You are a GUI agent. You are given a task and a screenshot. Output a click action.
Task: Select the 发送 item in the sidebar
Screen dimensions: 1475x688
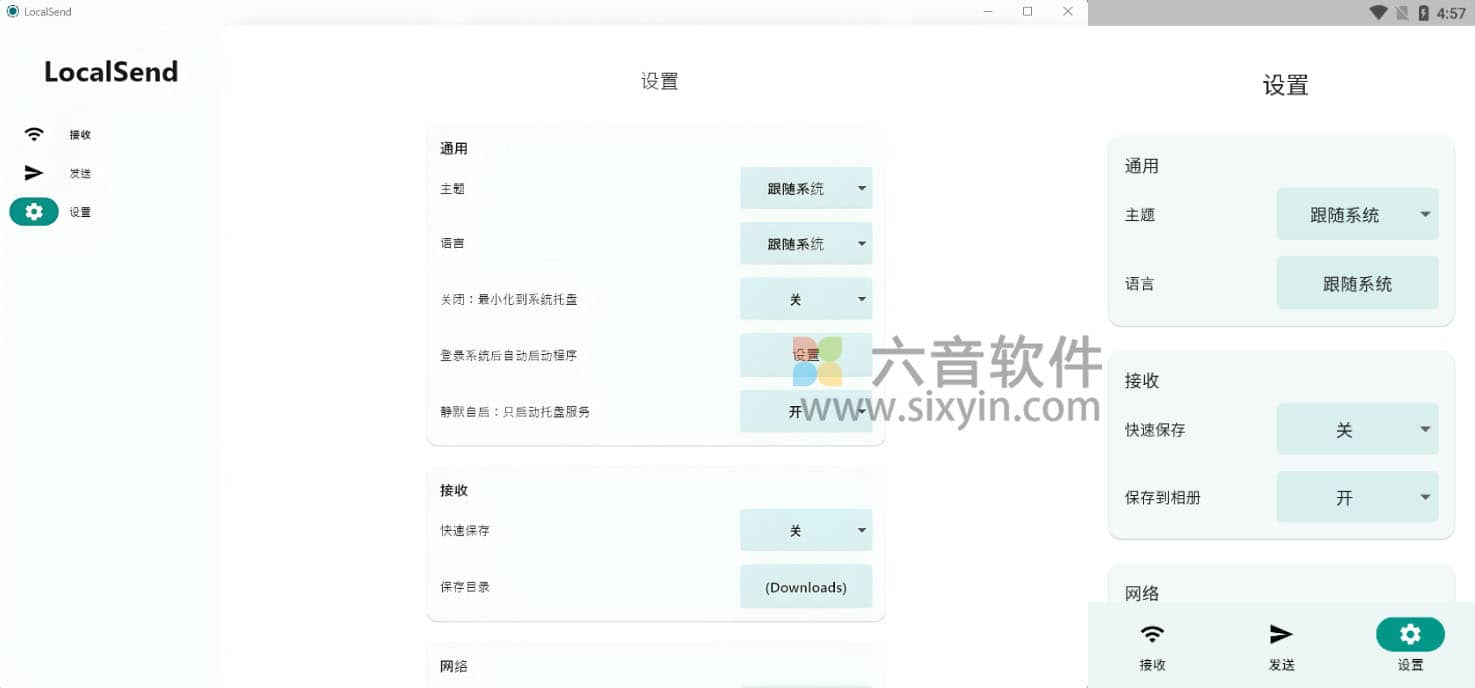(x=79, y=172)
